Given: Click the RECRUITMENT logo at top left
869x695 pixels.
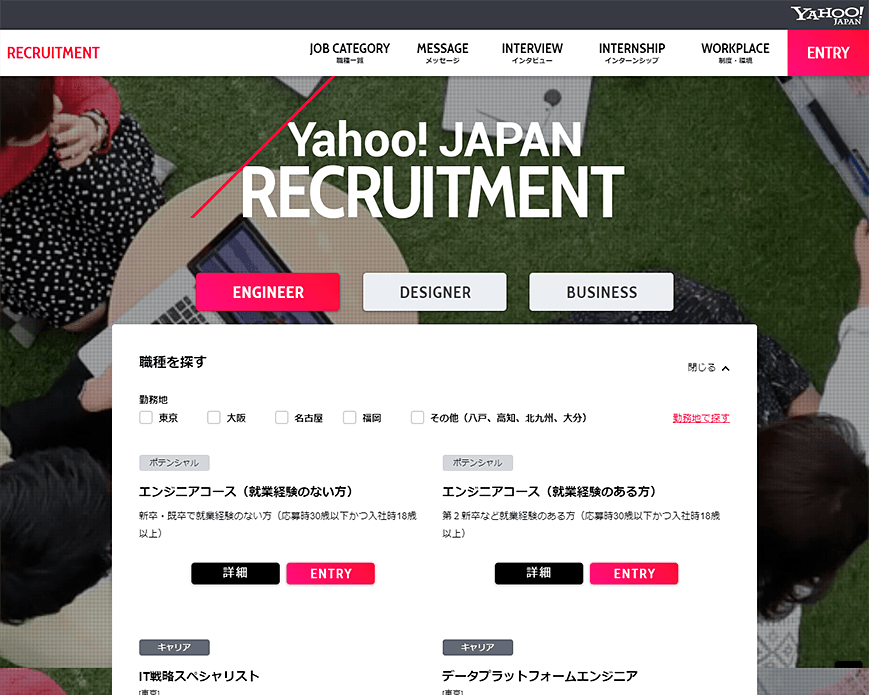Looking at the screenshot, I should [x=53, y=52].
